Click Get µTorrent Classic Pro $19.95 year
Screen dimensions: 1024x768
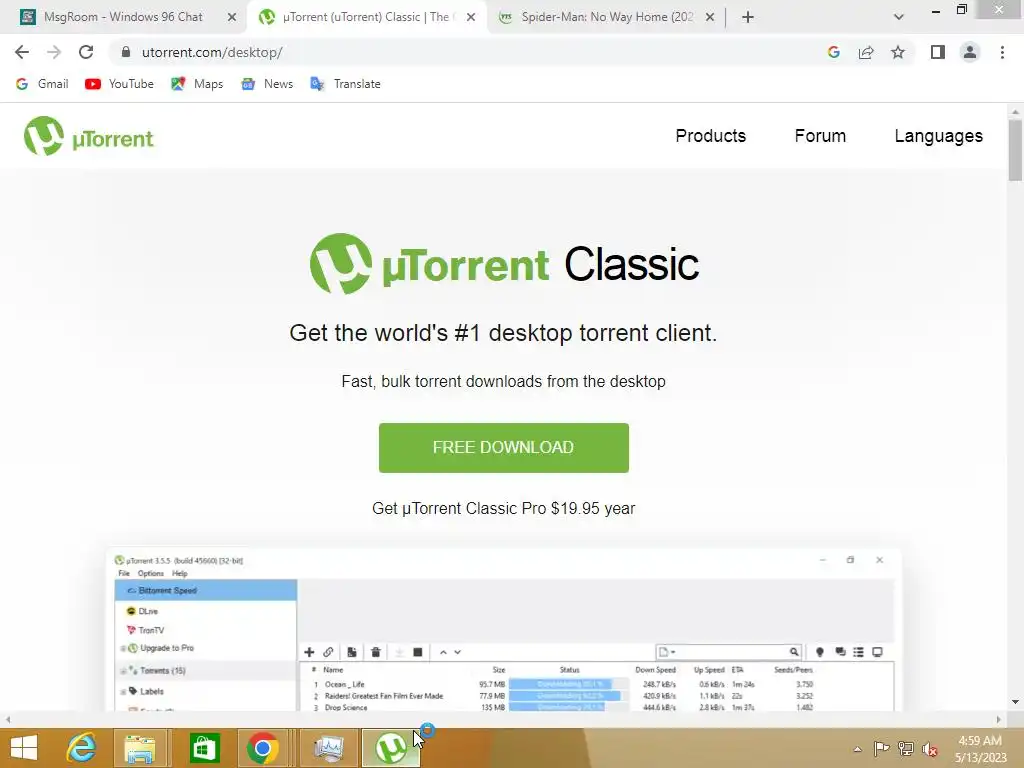(x=504, y=508)
